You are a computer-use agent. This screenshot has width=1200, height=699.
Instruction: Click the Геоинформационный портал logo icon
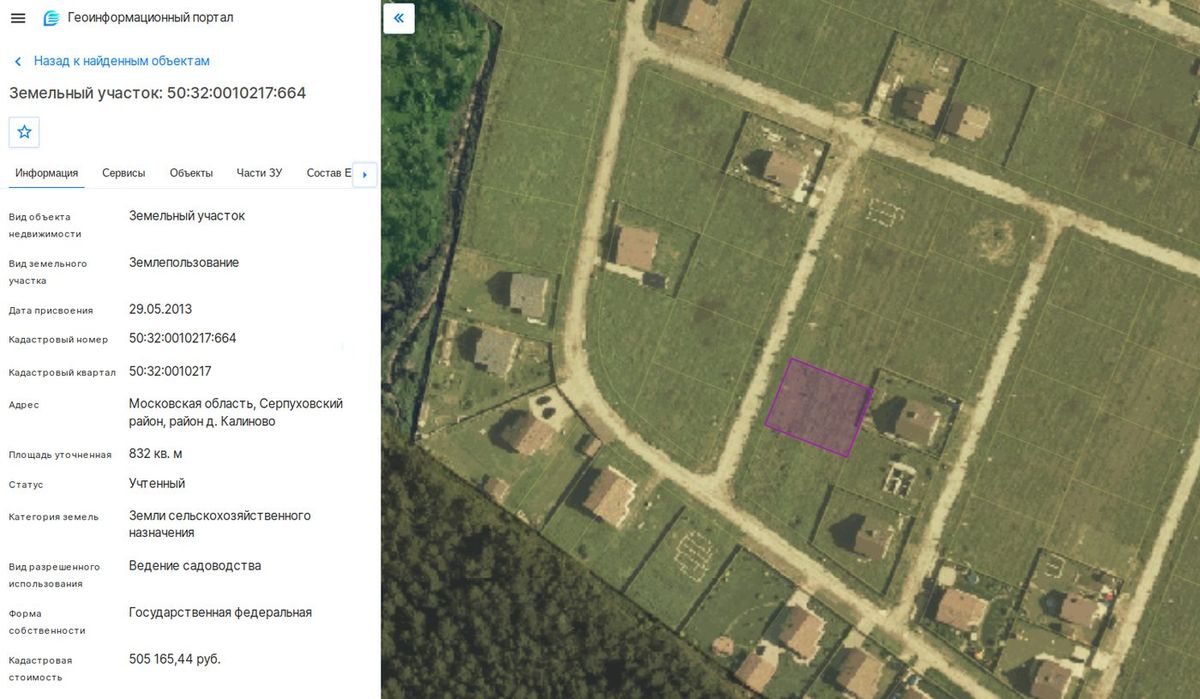[51, 18]
